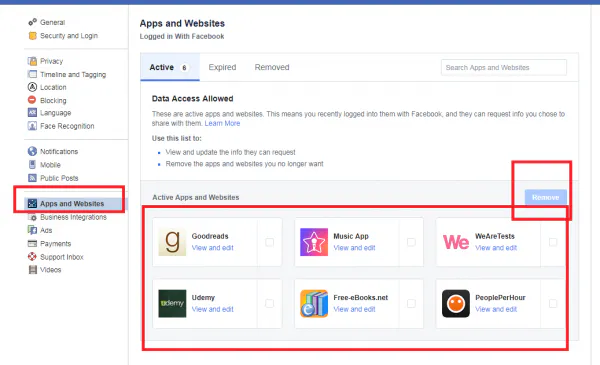600x365 pixels.
Task: Open the Notifications sidebar entry
Action: pyautogui.click(x=59, y=152)
